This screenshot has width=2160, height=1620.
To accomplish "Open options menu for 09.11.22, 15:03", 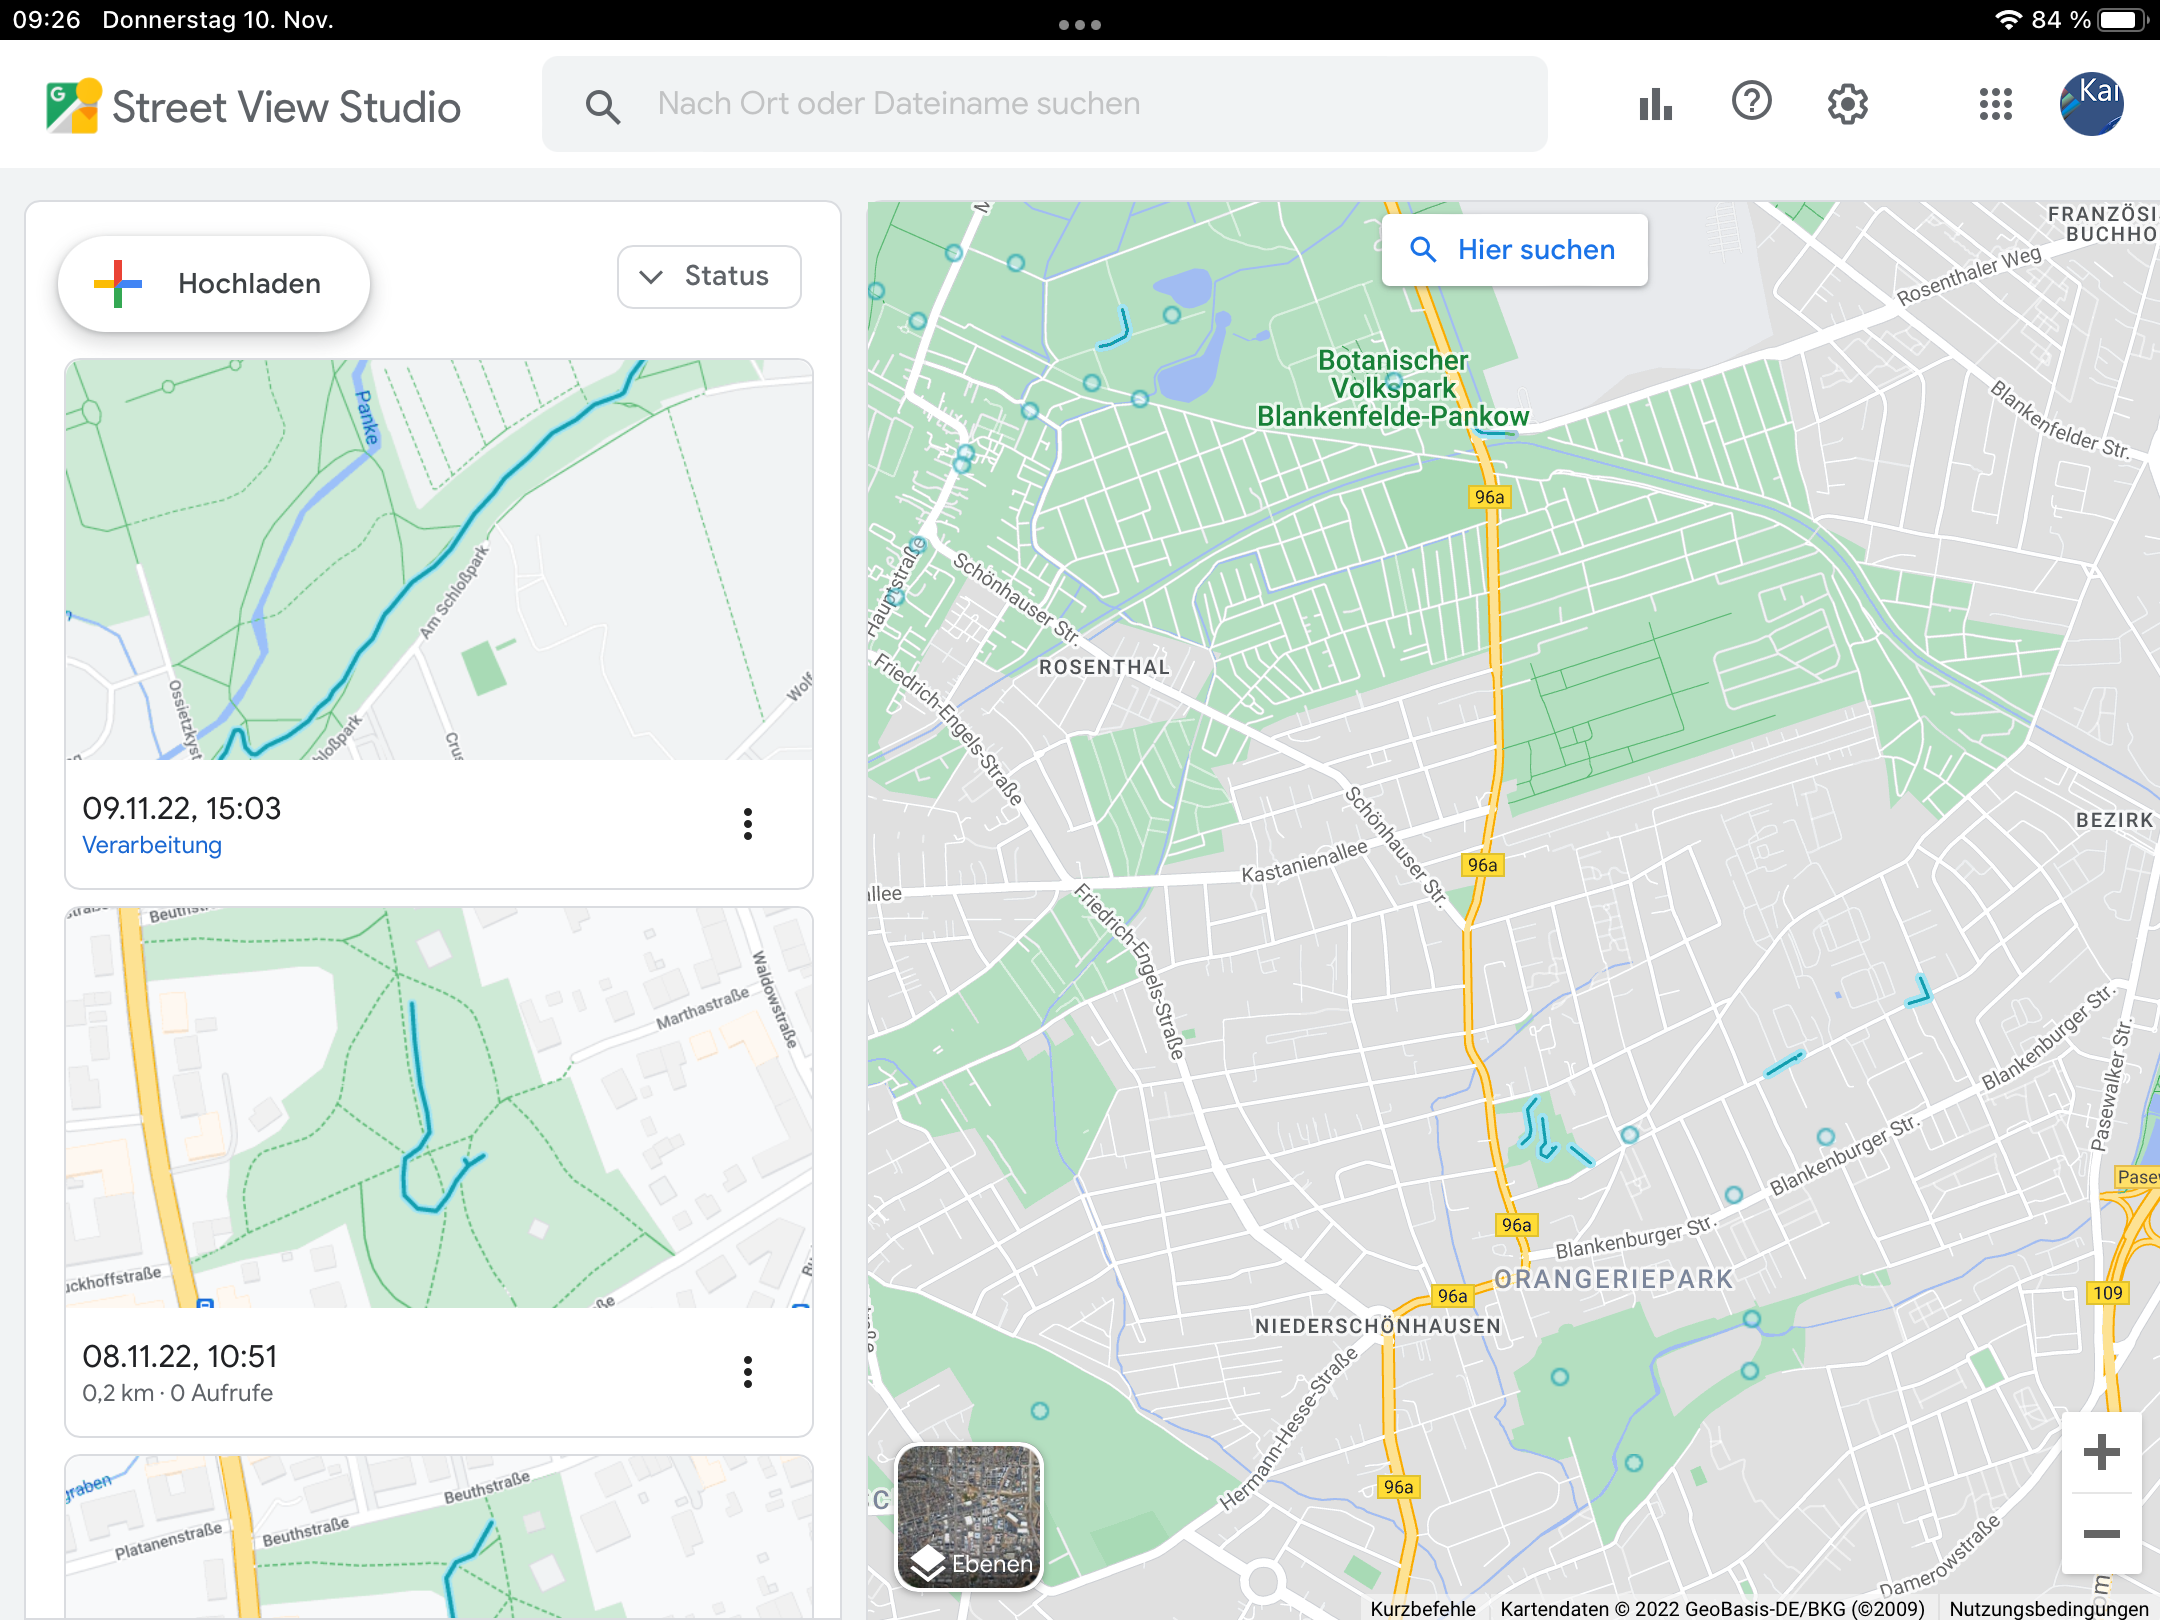I will click(748, 824).
